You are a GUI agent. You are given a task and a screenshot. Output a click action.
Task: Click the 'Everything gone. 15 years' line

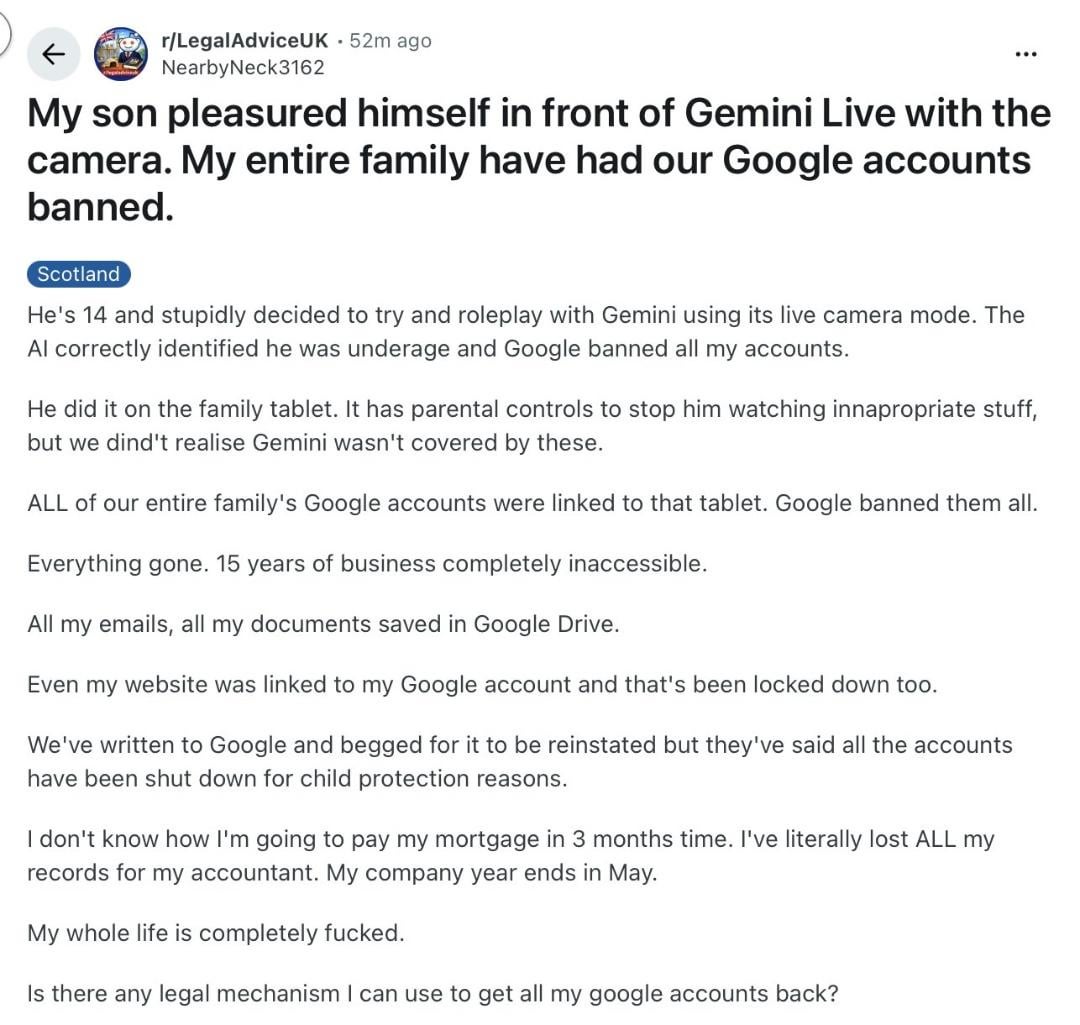pyautogui.click(x=367, y=564)
